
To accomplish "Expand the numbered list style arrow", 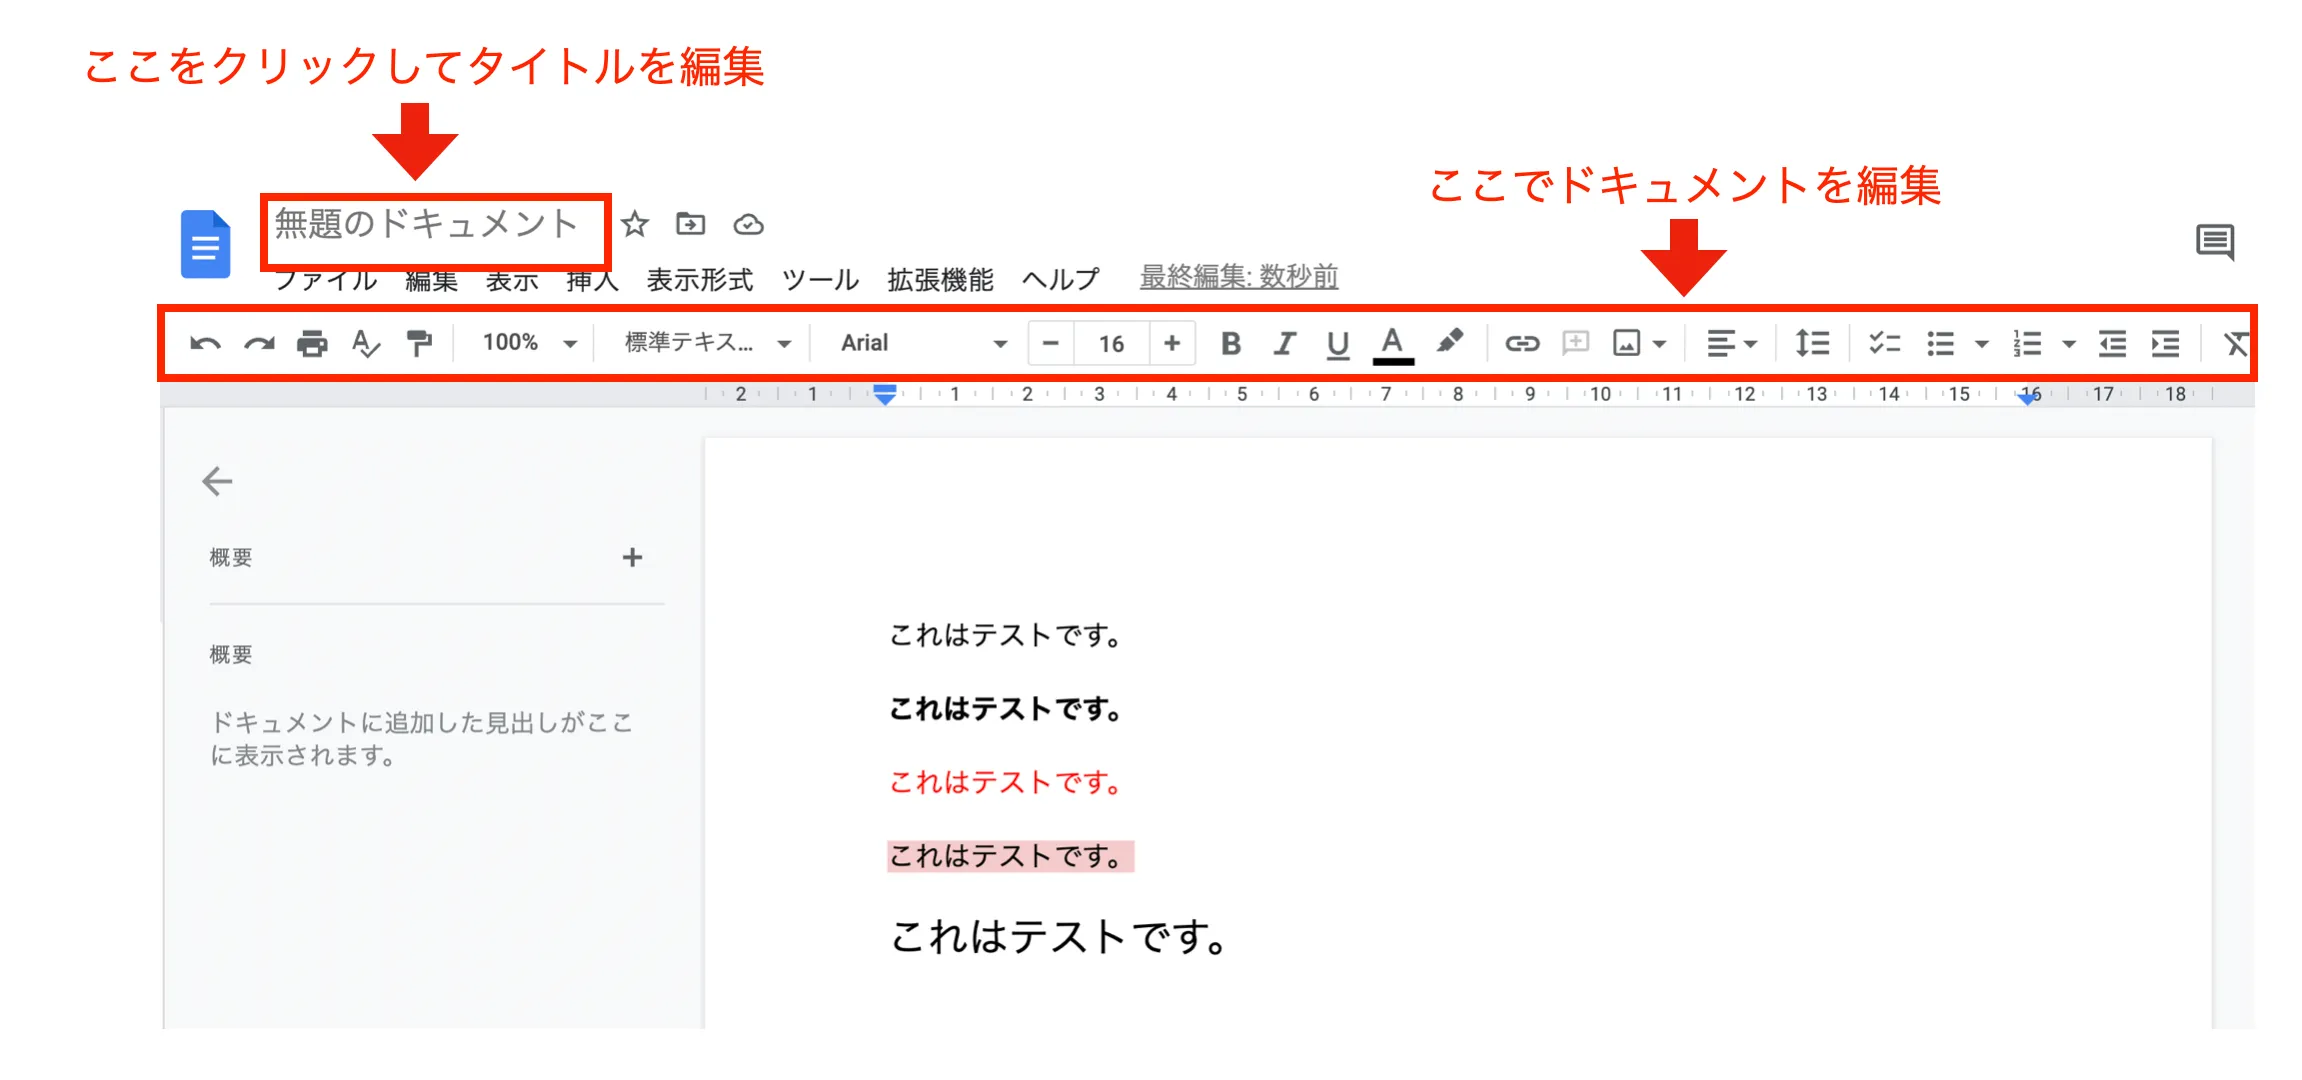I will coord(2069,345).
